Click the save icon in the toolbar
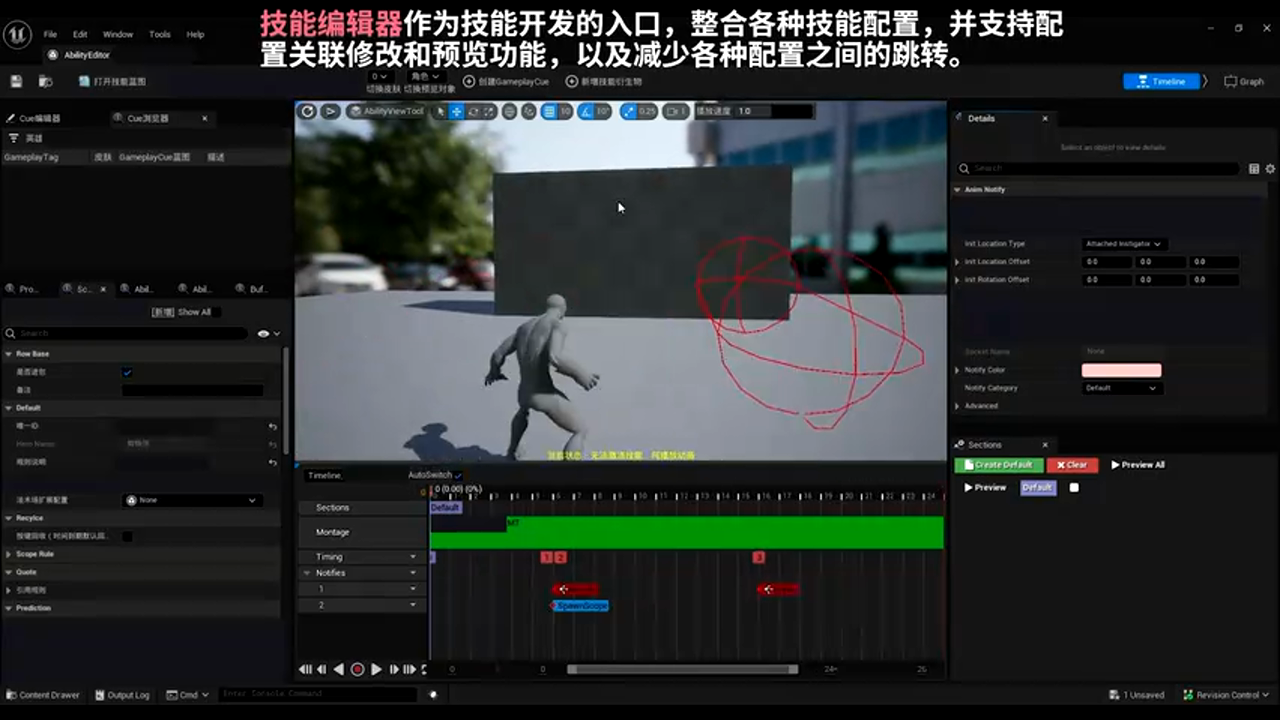This screenshot has width=1280, height=720. point(16,81)
